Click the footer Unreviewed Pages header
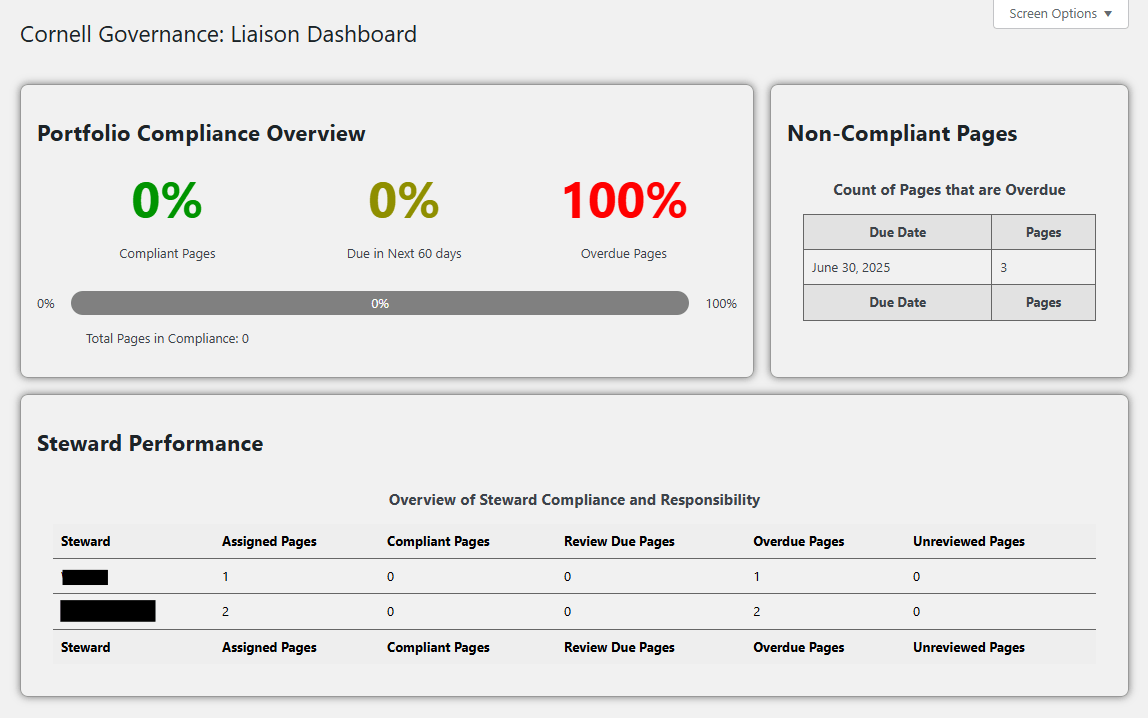 [x=969, y=648]
